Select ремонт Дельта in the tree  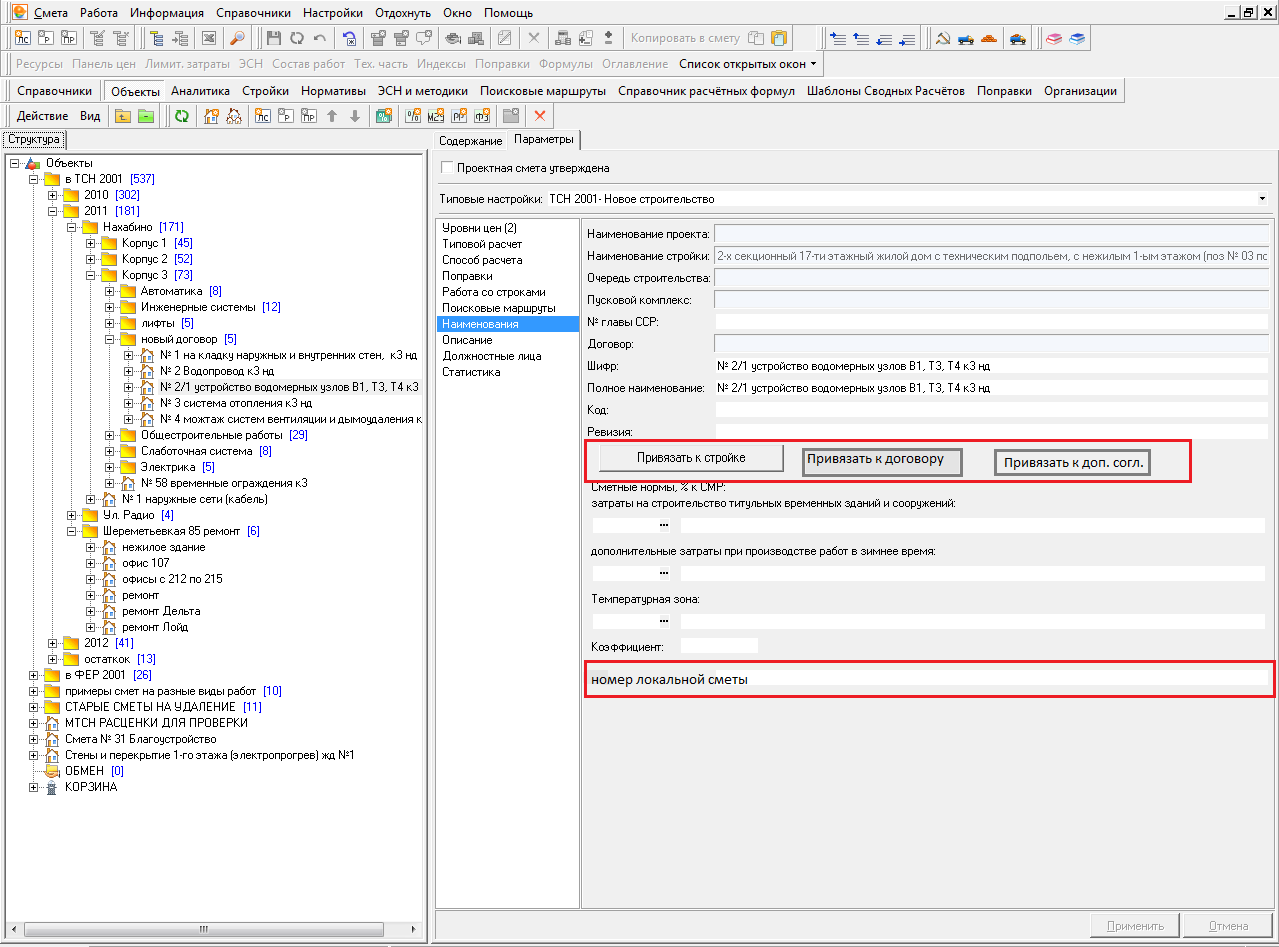161,611
